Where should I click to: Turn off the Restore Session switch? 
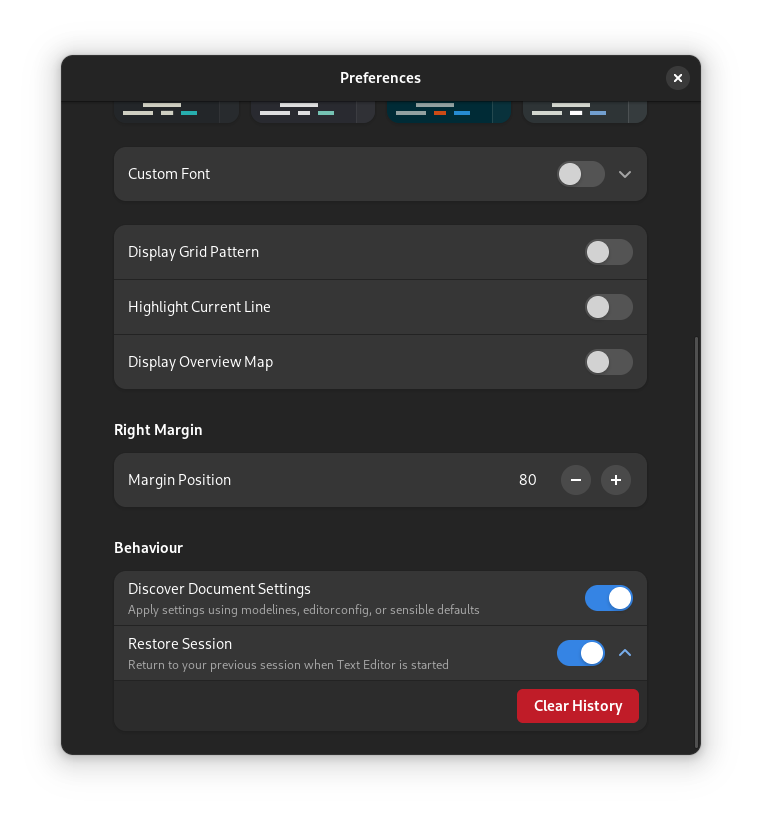pos(581,653)
